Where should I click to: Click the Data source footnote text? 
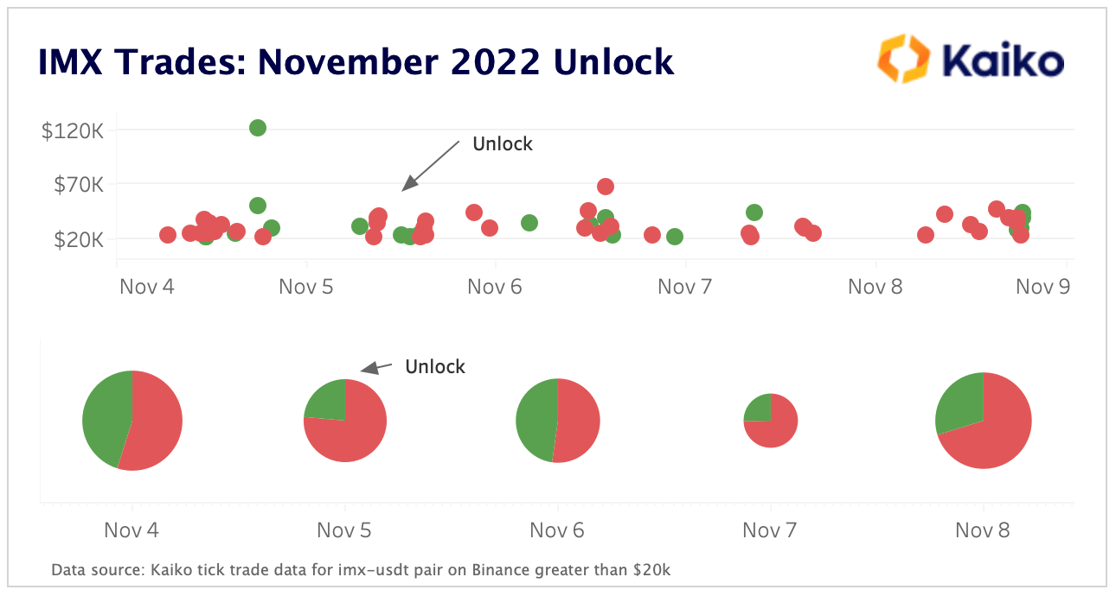click(361, 571)
